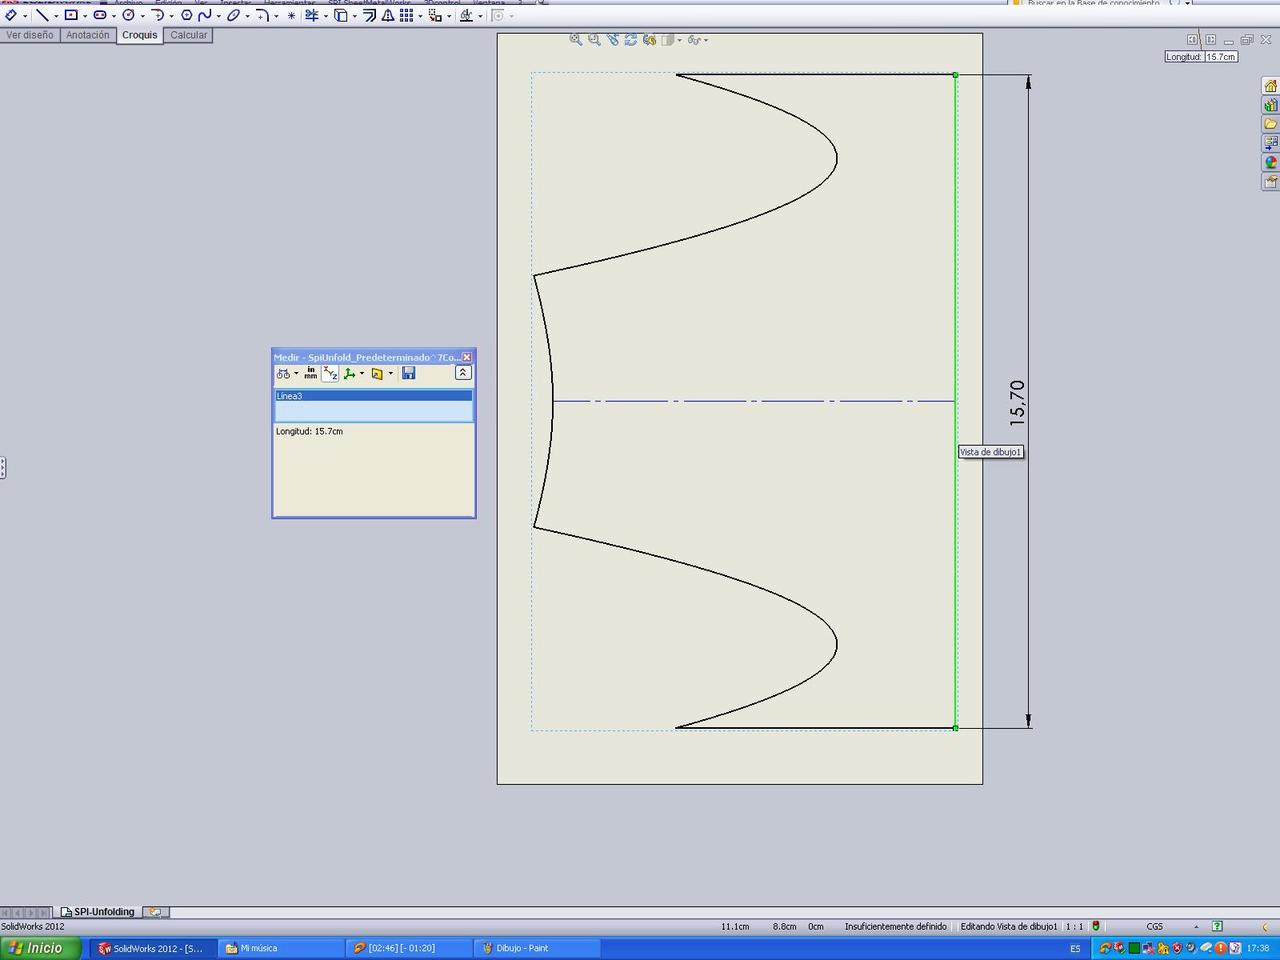Image resolution: width=1280 pixels, height=960 pixels.
Task: Select the Trim Entities tool
Action: (x=312, y=15)
